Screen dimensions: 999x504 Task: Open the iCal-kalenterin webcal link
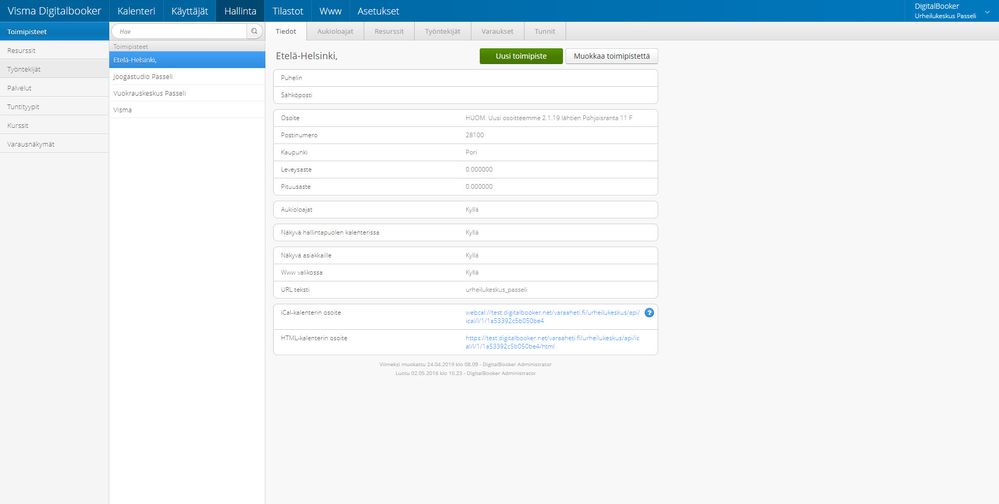tap(552, 317)
